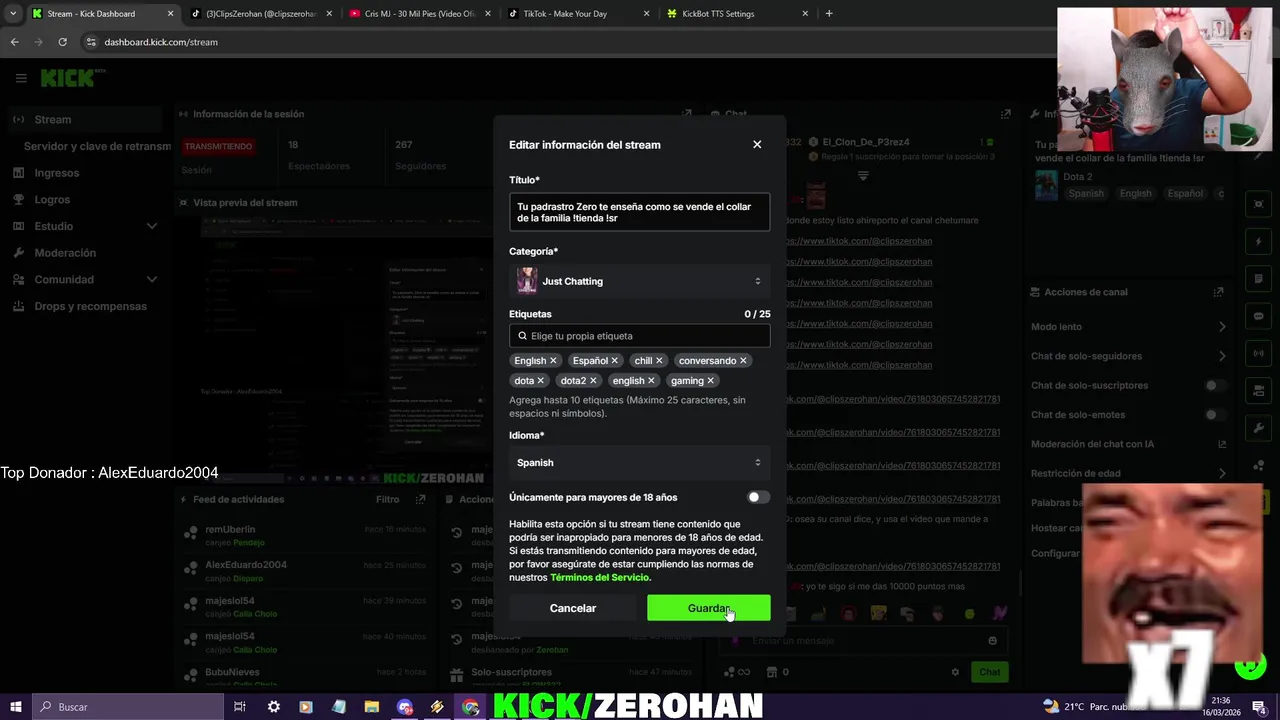1280x720 pixels.
Task: Switch to Cris MJ YouTube tab
Action: [418, 14]
